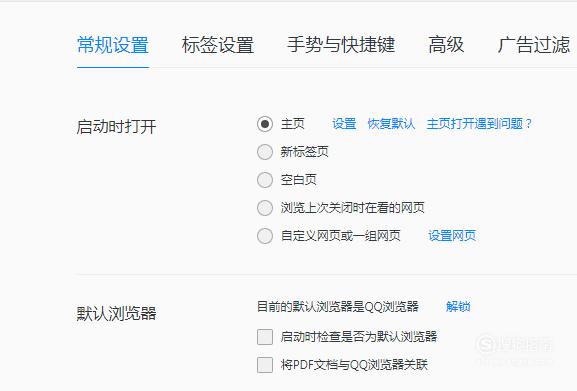Switch to the 标签设置 tab
577x391 pixels.
(218, 45)
